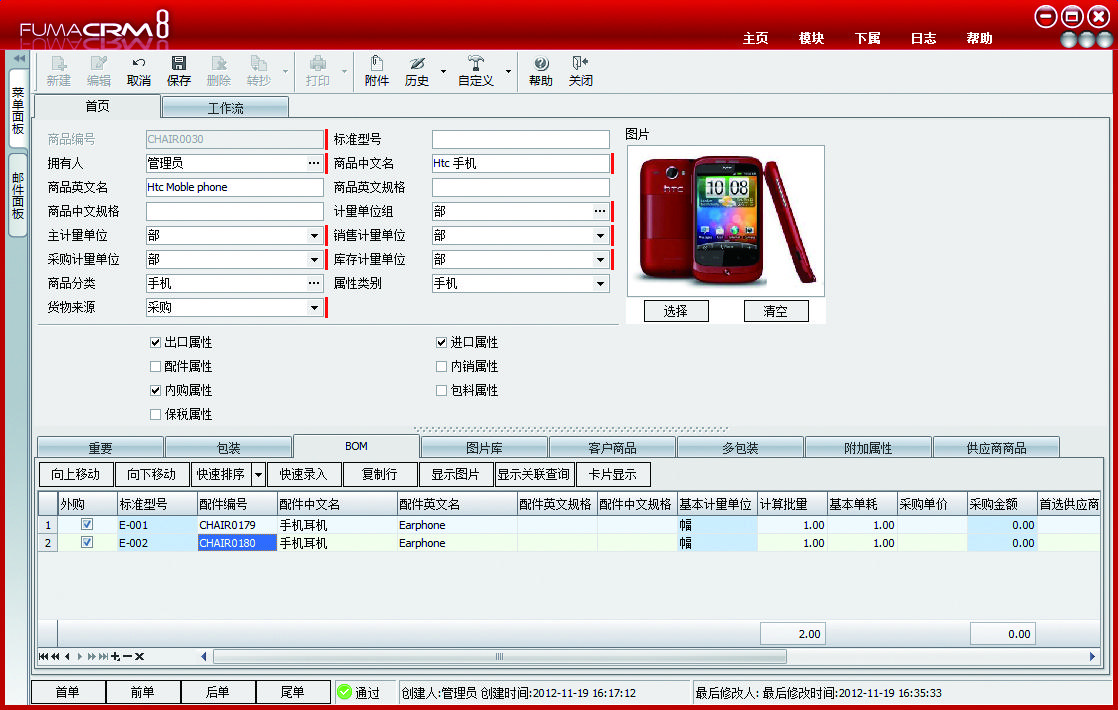Click the 编辑 (Edit) toolbar icon
Screen dimensions: 1118x710
tap(98, 64)
